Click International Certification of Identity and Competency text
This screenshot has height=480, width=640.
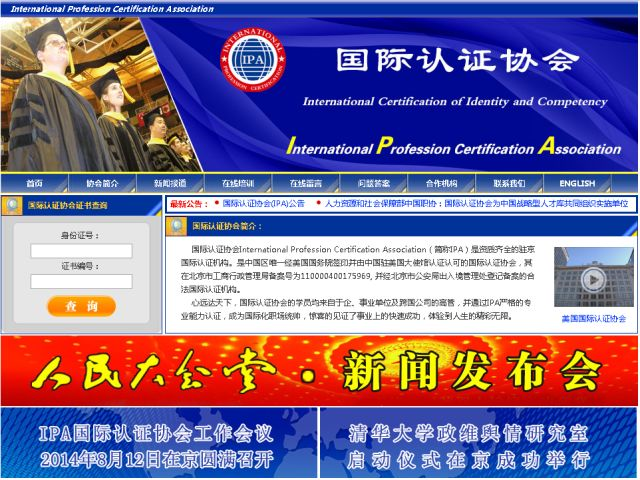[455, 101]
